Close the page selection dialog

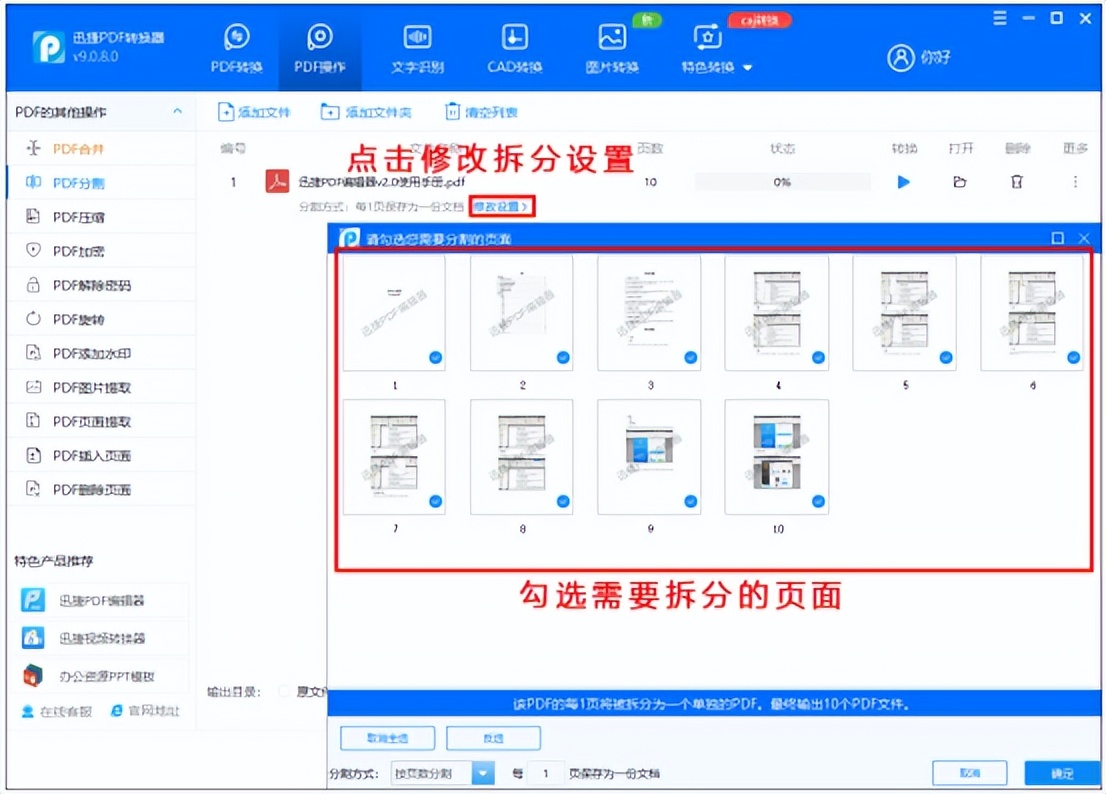pyautogui.click(x=1084, y=238)
